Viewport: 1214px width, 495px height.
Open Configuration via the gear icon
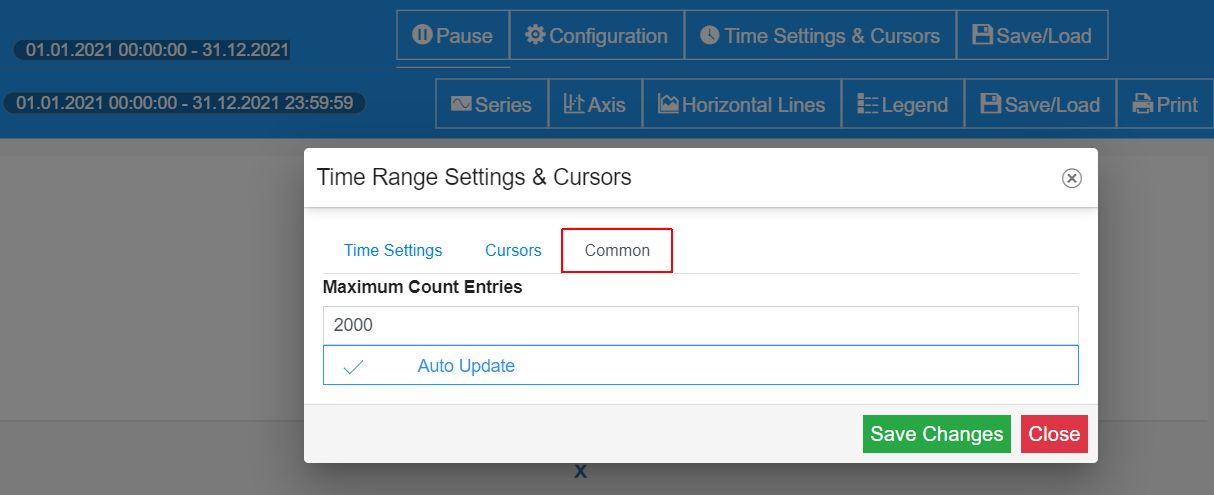536,36
